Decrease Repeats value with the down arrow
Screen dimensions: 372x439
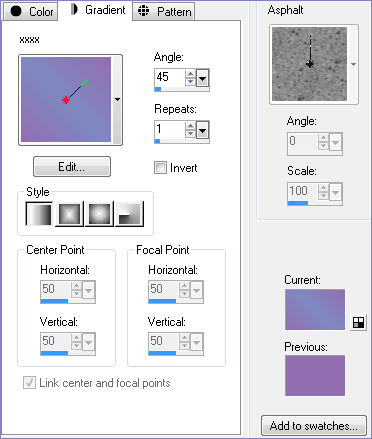click(x=190, y=133)
